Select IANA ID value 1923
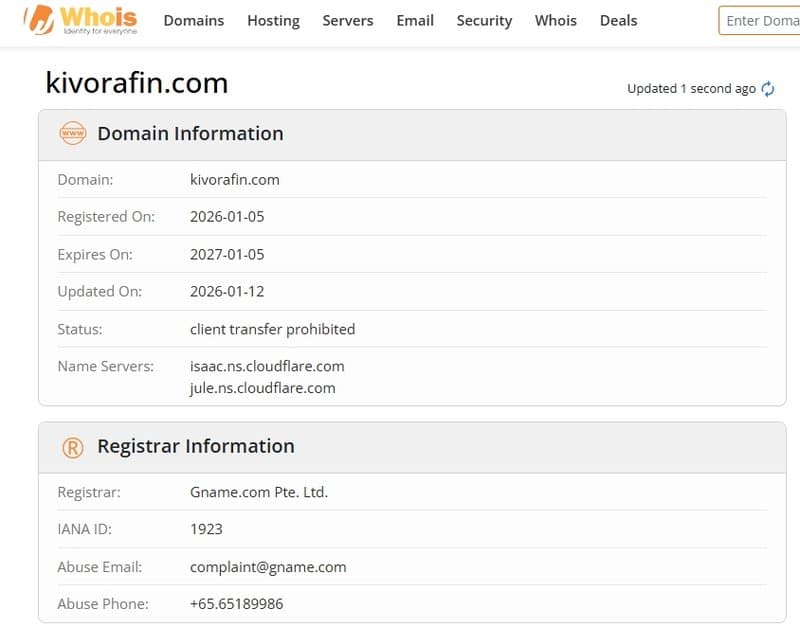Viewport: 800px width, 627px height. click(x=206, y=529)
